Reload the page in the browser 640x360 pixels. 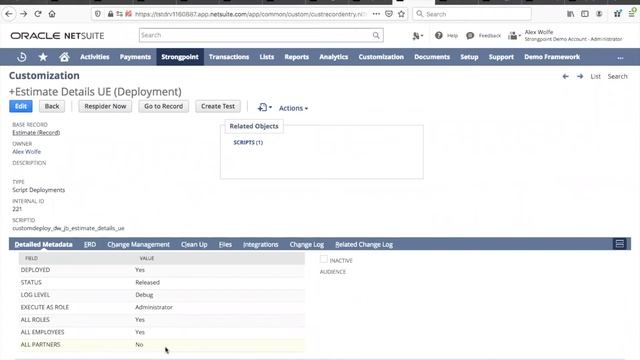(x=38, y=14)
